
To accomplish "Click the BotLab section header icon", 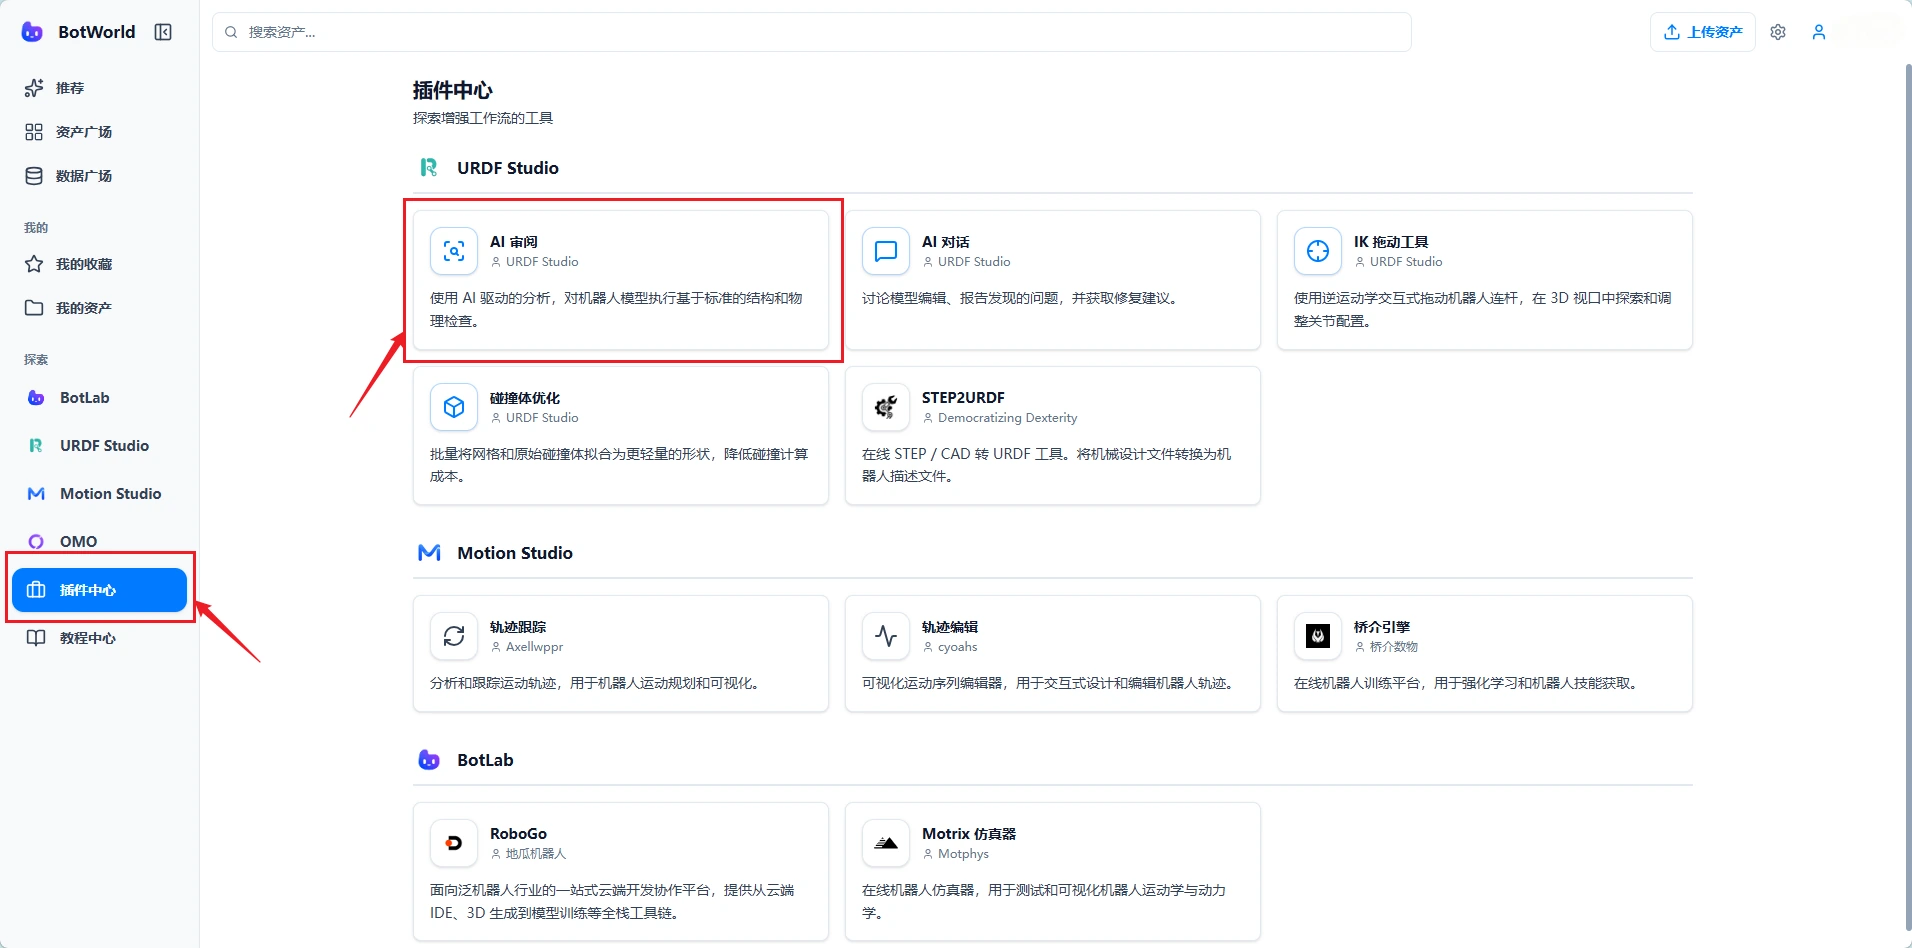I will [x=429, y=760].
